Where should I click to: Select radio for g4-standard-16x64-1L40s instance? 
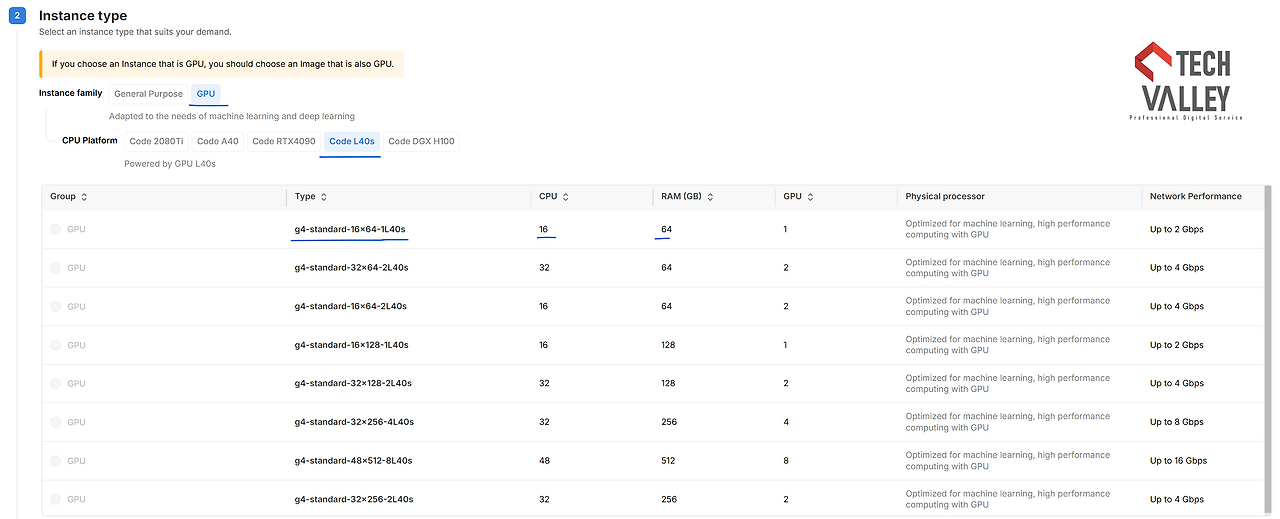(56, 229)
